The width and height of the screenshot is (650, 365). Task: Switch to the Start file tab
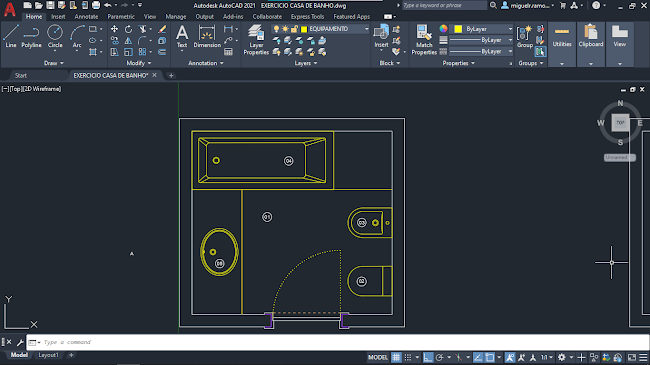click(x=21, y=75)
